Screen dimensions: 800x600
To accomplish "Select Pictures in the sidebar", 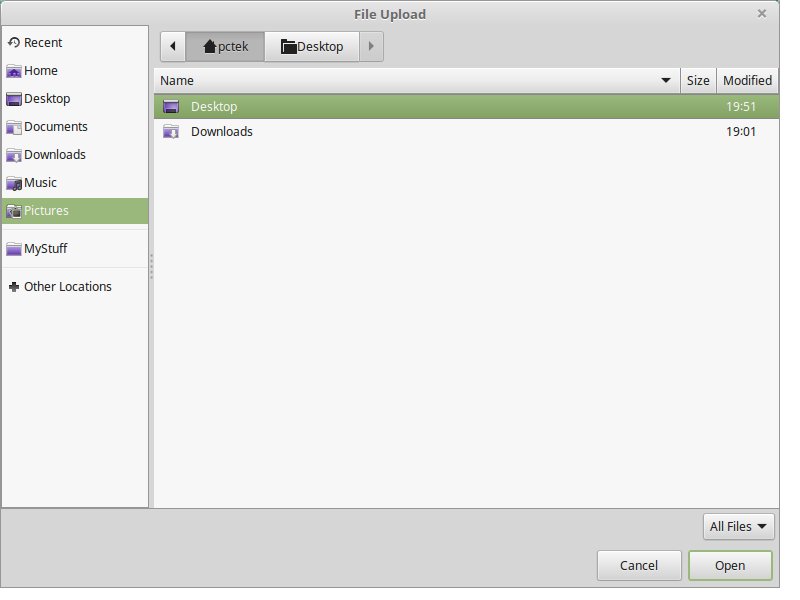I will point(46,211).
